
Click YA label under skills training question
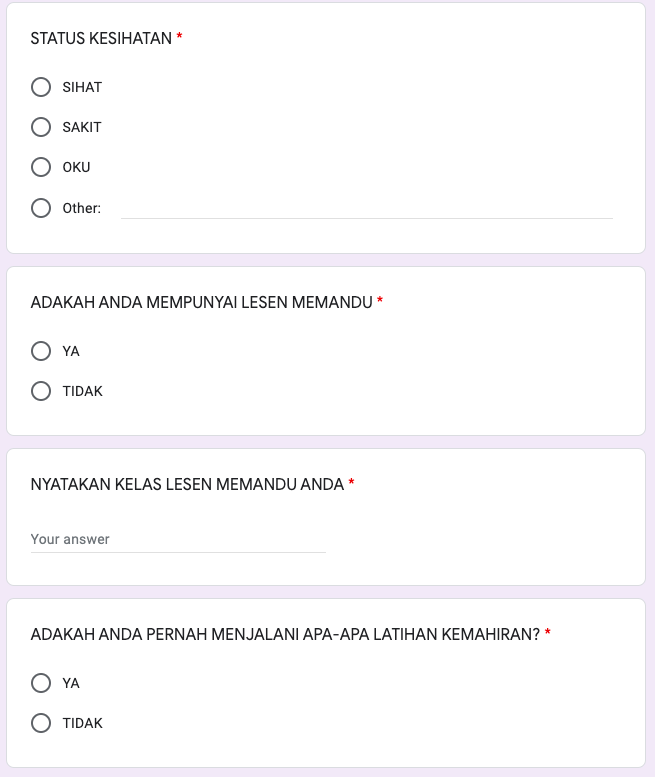coord(71,683)
